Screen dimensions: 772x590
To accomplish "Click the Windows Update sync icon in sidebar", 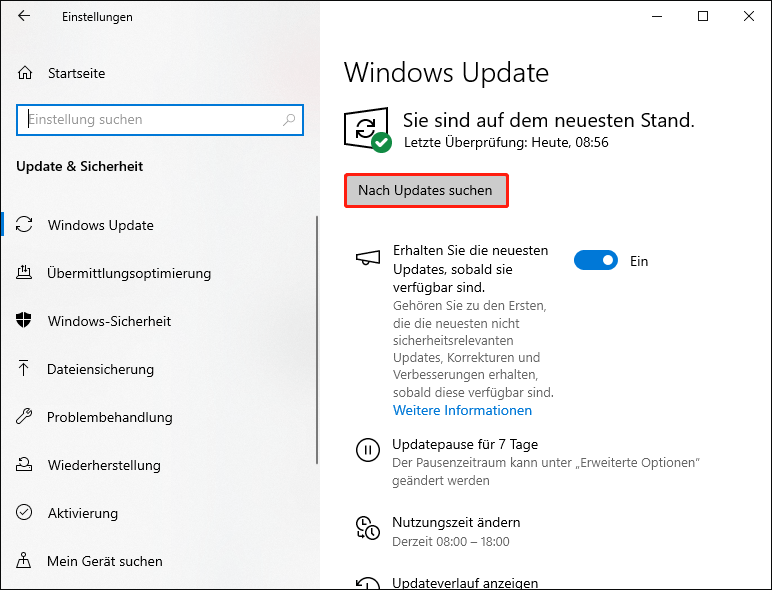I will 24,224.
